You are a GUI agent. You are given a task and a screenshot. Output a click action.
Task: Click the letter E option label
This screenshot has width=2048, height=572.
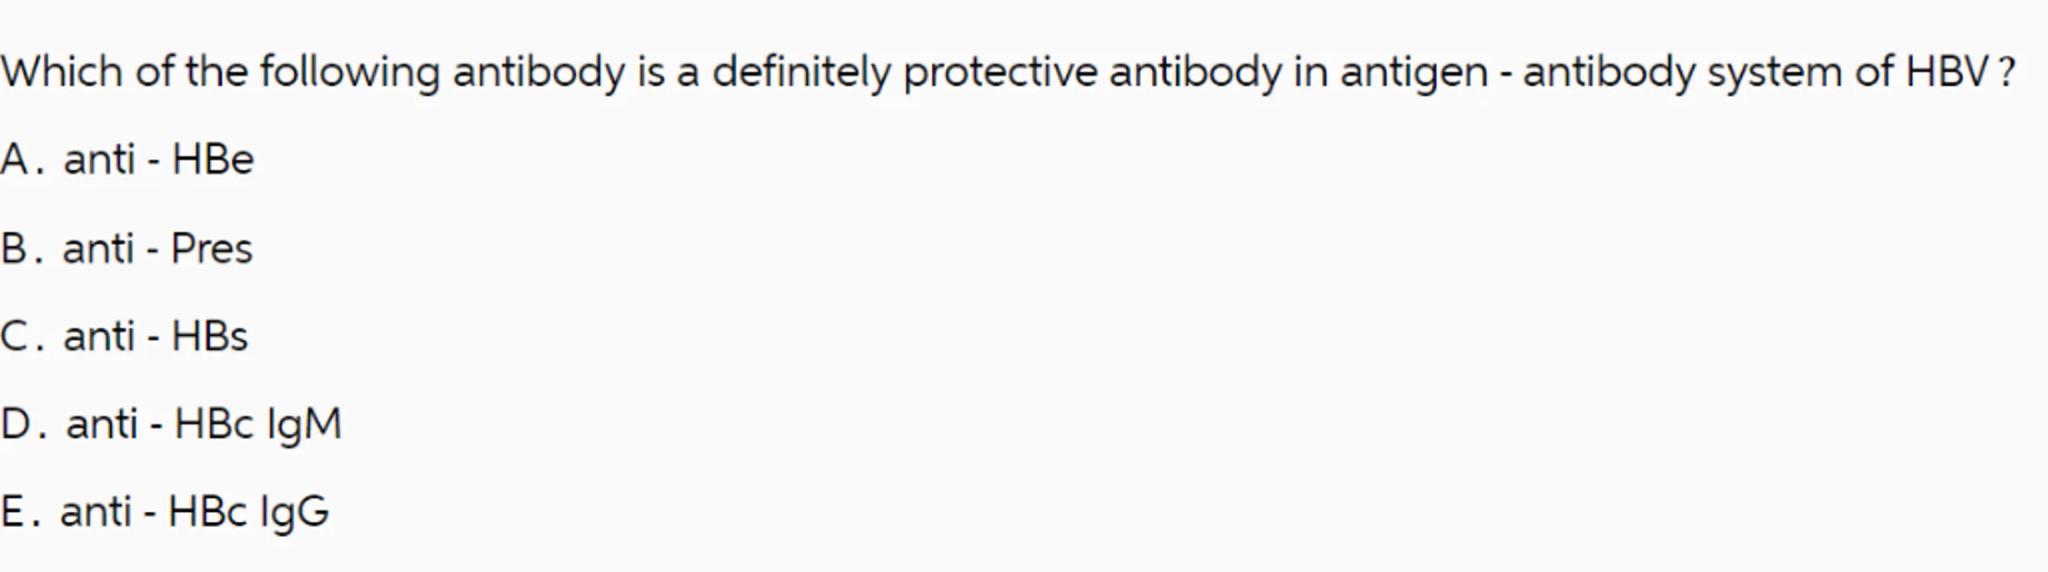(16, 512)
